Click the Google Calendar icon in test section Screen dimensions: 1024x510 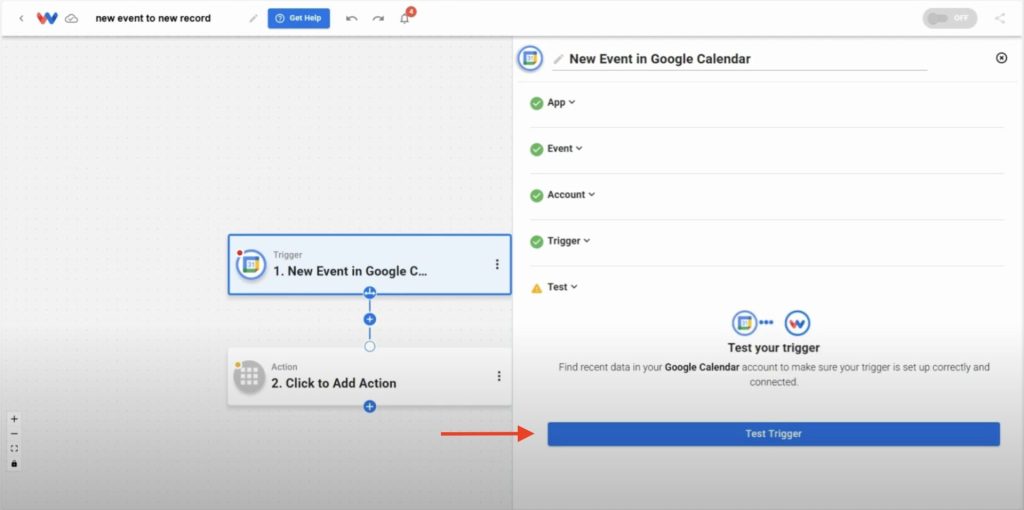pos(744,323)
